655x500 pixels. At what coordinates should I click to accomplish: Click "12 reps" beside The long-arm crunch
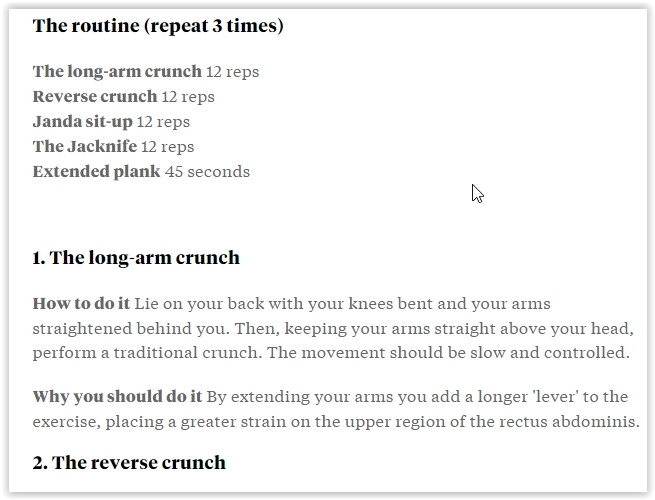coord(233,72)
